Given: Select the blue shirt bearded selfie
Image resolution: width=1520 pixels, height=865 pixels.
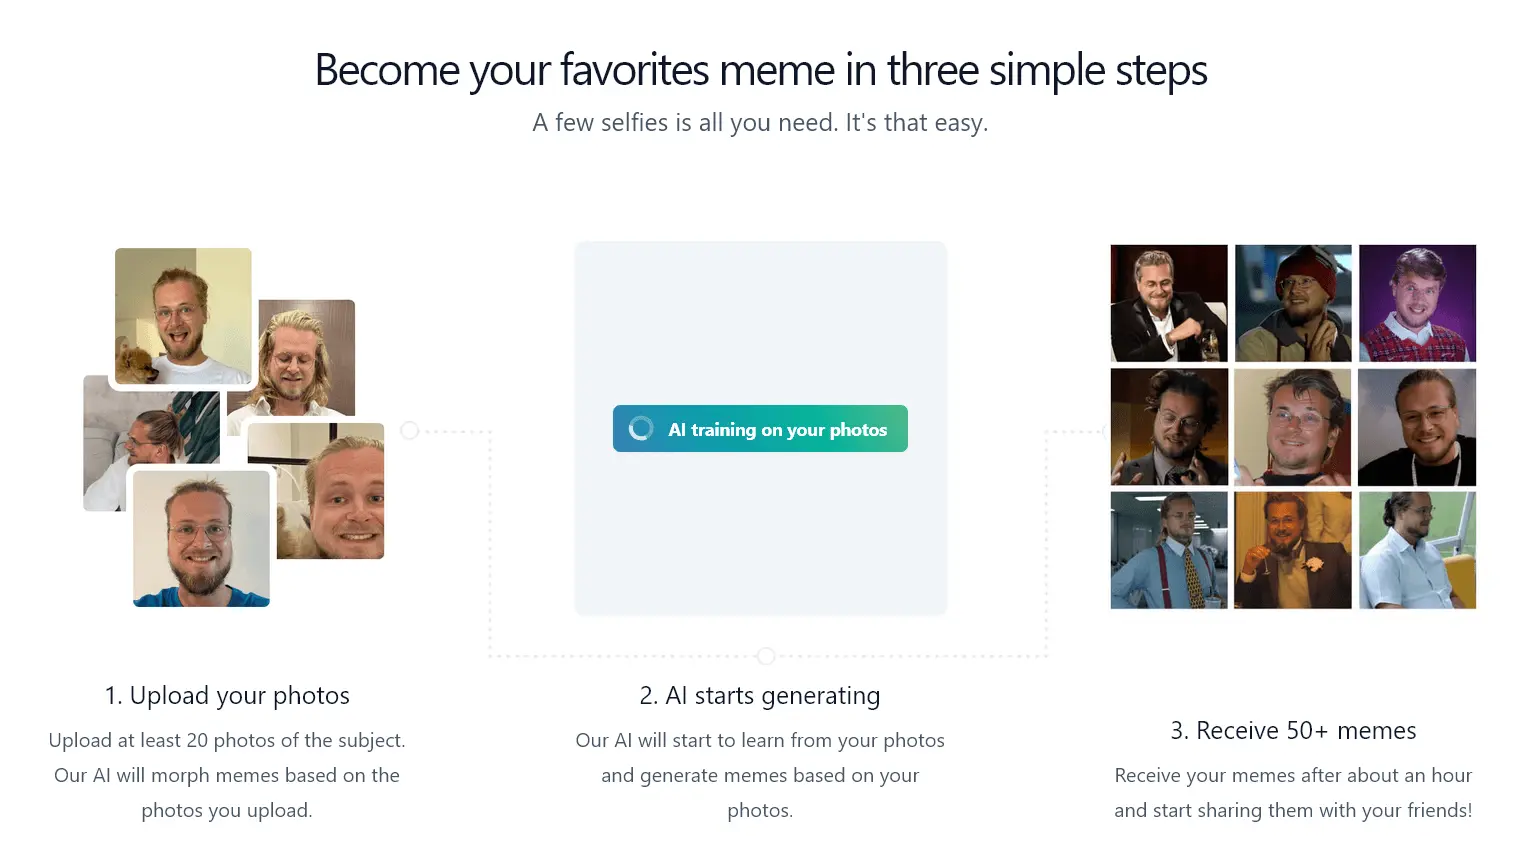Looking at the screenshot, I should tap(201, 538).
